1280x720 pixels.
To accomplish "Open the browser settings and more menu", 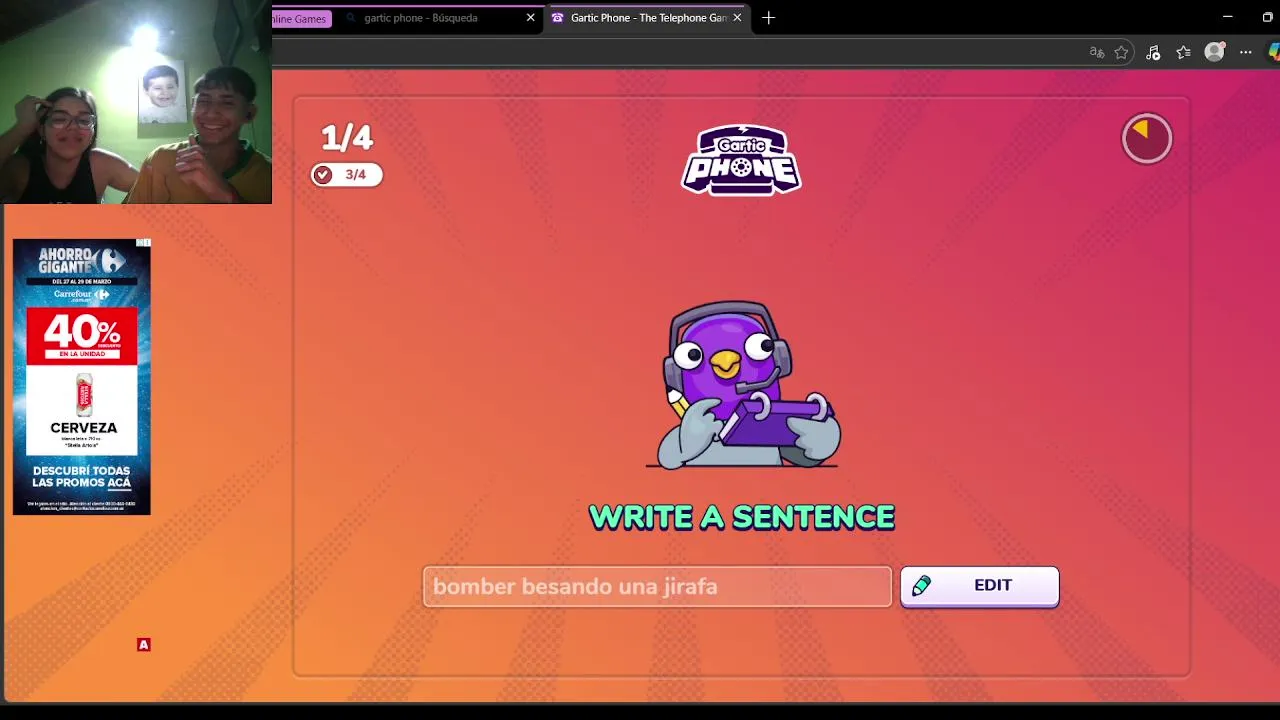I will pyautogui.click(x=1246, y=53).
